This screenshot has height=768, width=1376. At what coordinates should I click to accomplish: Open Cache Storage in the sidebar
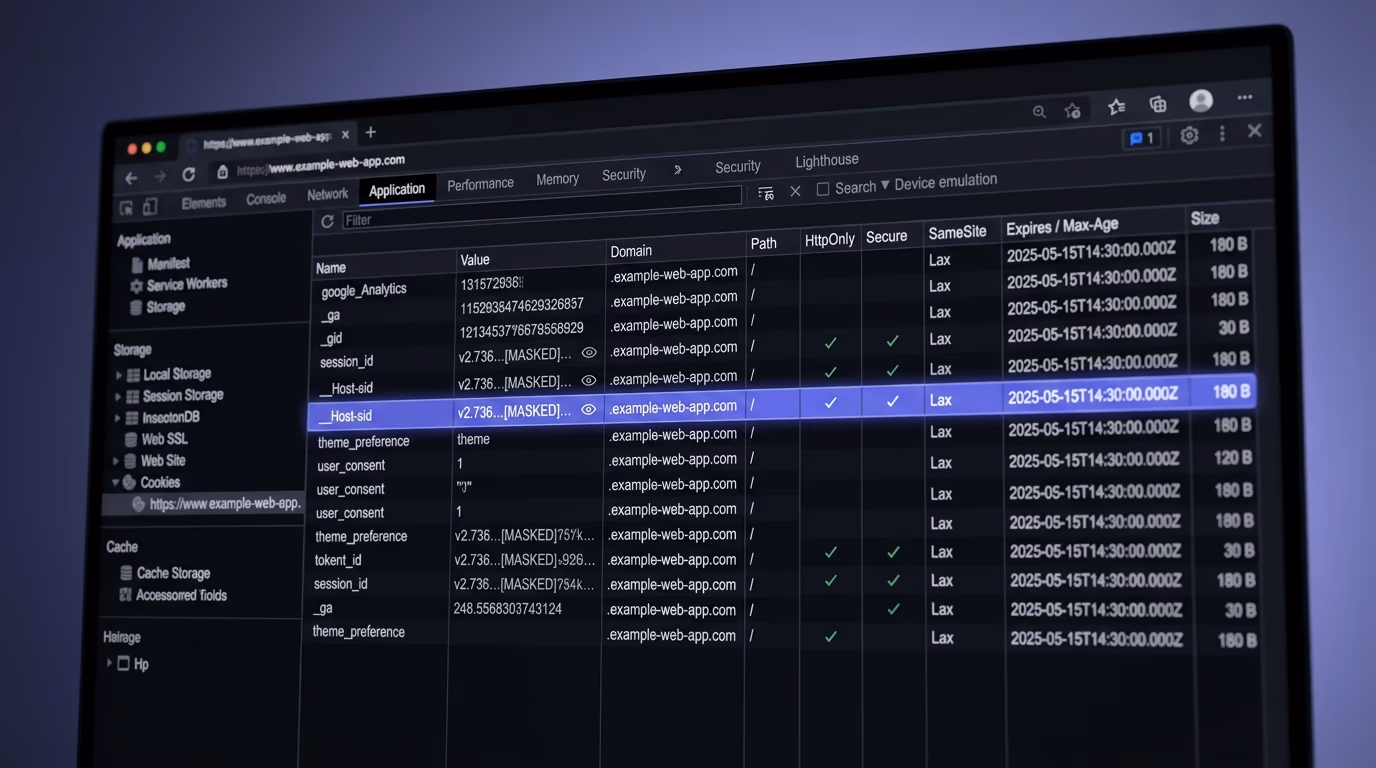[173, 573]
